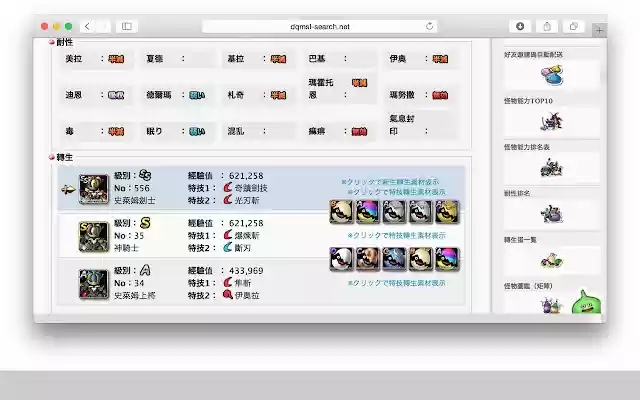Open 怪物圖鑑 (矩陣) sidebar link

click(x=528, y=286)
